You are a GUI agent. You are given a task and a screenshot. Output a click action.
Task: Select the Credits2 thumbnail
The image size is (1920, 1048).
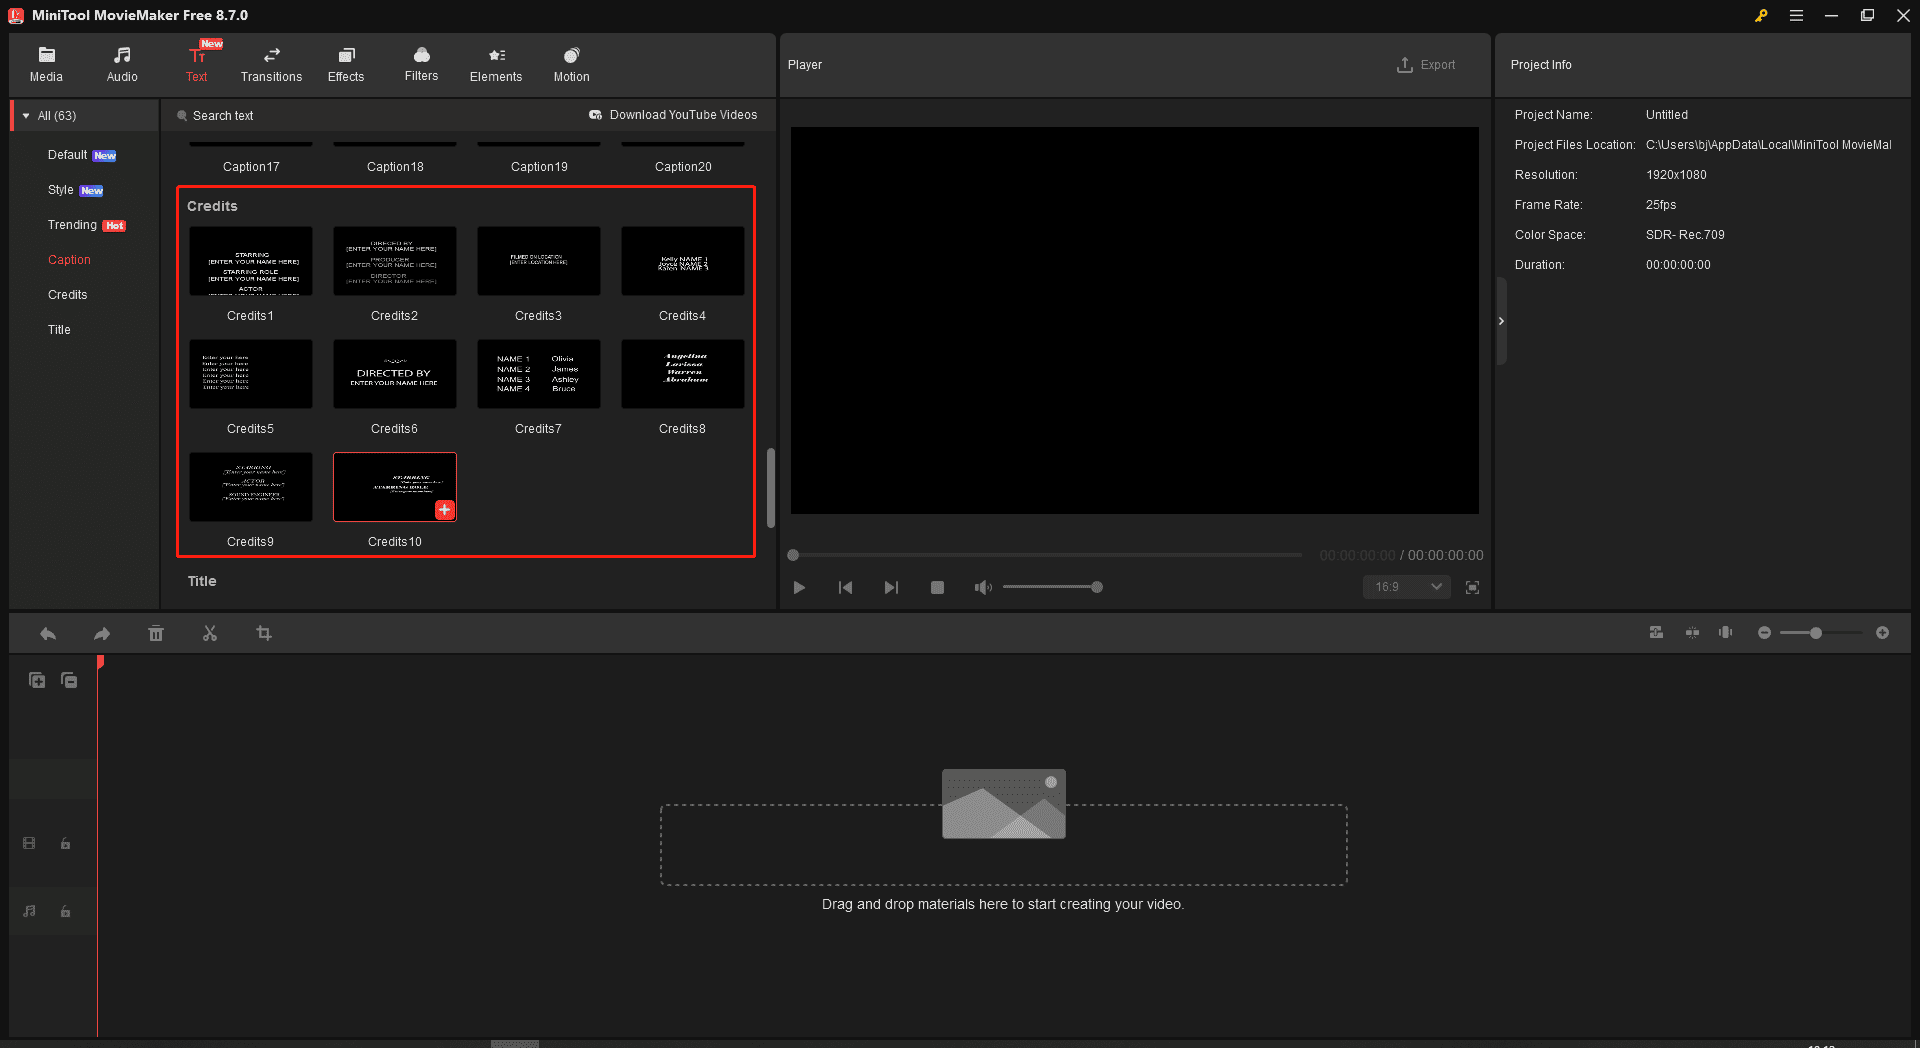[395, 261]
